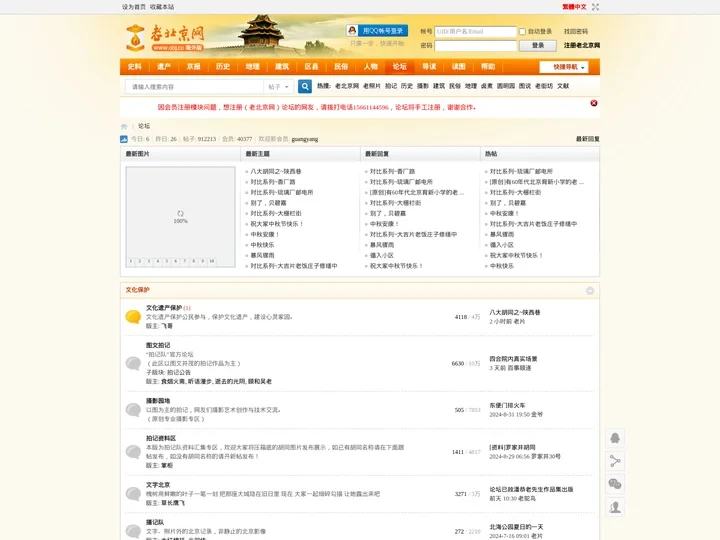Open 八大胡同之~陕西巷 in 最新主题 list
Screen dimensions: 720x540
(x=276, y=171)
